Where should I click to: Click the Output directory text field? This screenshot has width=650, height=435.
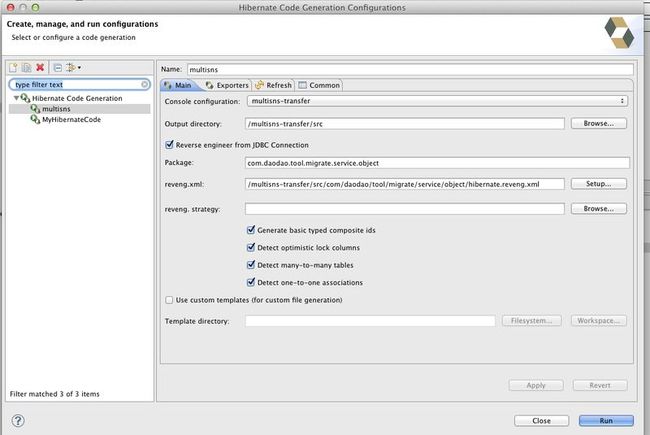pyautogui.click(x=405, y=124)
